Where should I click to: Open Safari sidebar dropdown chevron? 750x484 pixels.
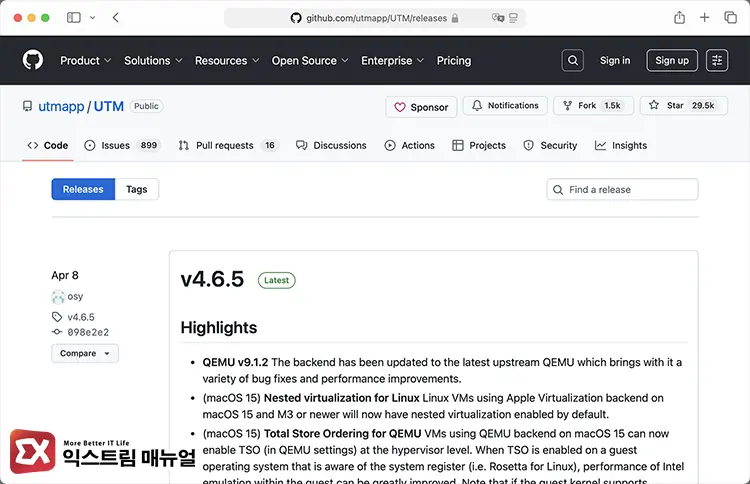pyautogui.click(x=92, y=18)
